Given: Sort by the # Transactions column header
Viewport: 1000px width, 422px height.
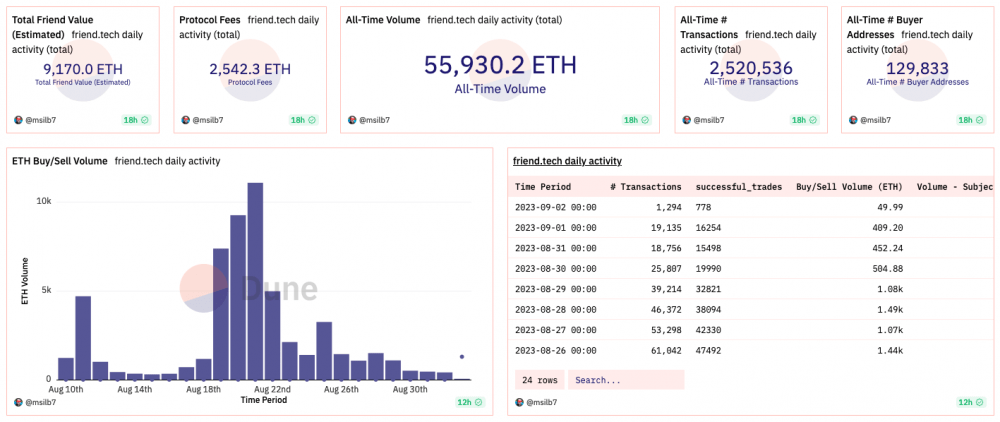Looking at the screenshot, I should tap(645, 187).
